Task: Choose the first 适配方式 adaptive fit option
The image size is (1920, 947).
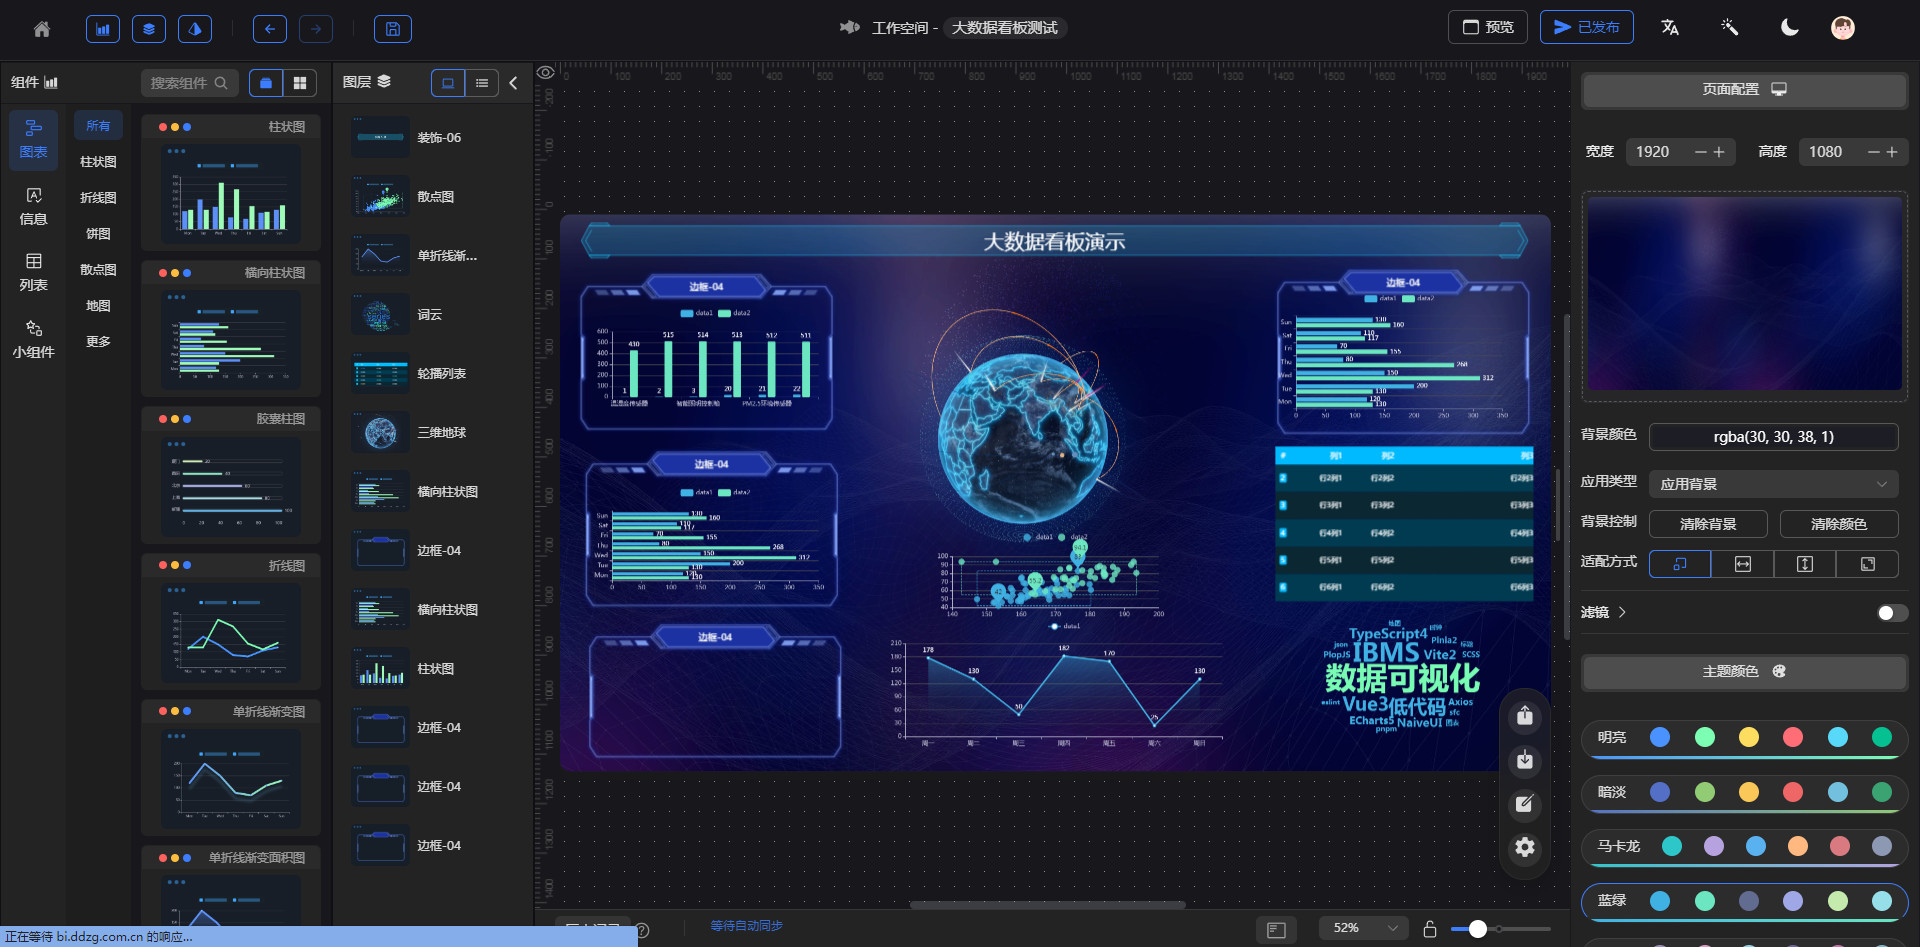Action: tap(1680, 564)
